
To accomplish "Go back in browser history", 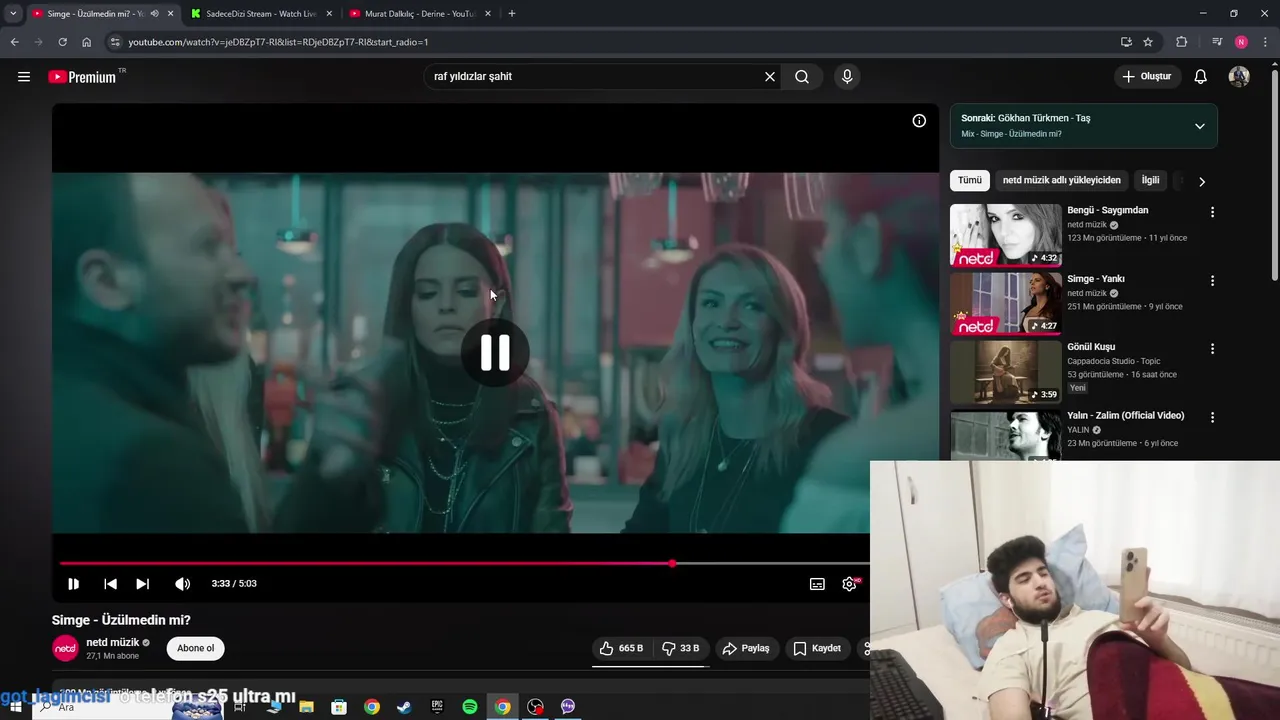I will (x=14, y=42).
